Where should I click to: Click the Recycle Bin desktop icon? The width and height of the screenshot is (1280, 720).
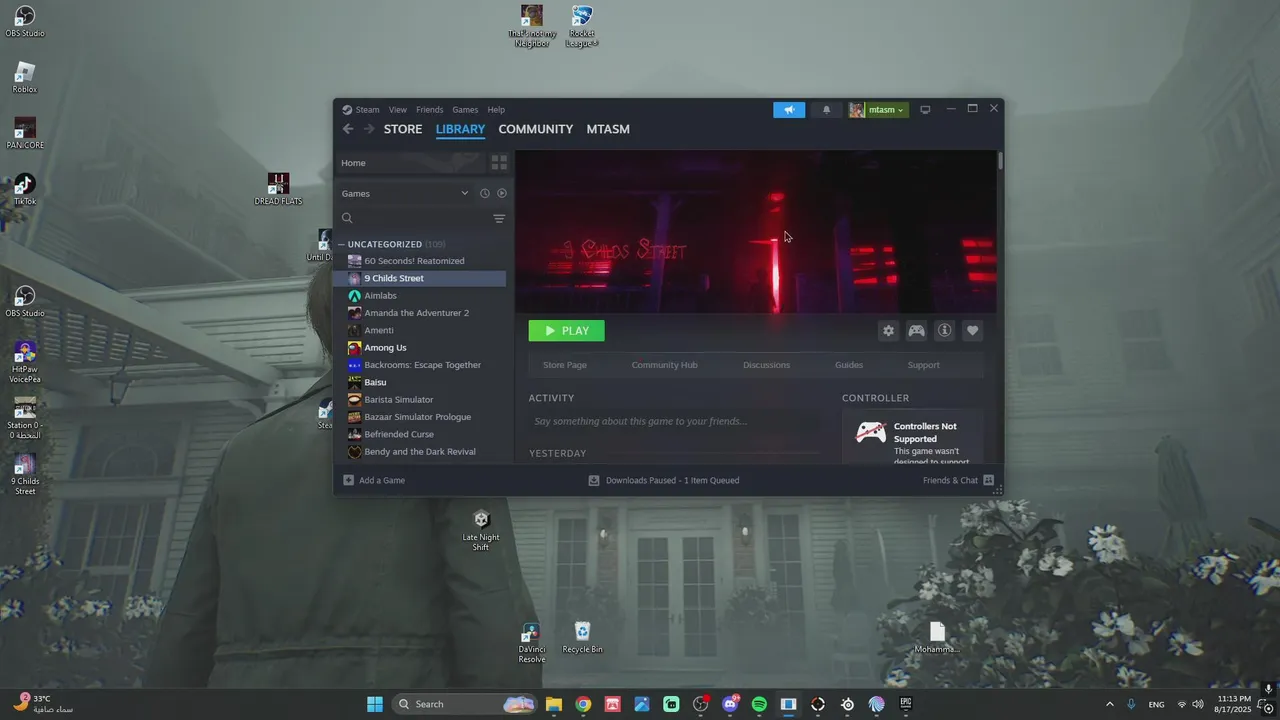pyautogui.click(x=582, y=637)
